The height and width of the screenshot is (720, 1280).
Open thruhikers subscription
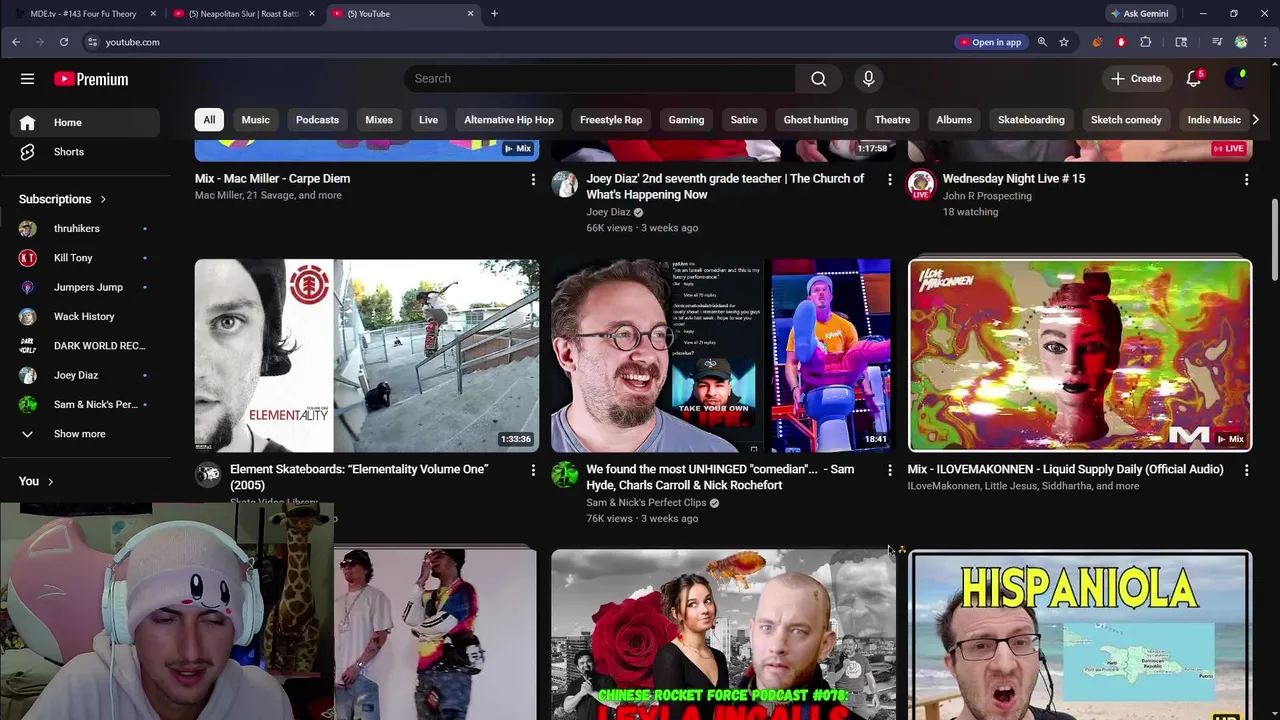coord(85,229)
